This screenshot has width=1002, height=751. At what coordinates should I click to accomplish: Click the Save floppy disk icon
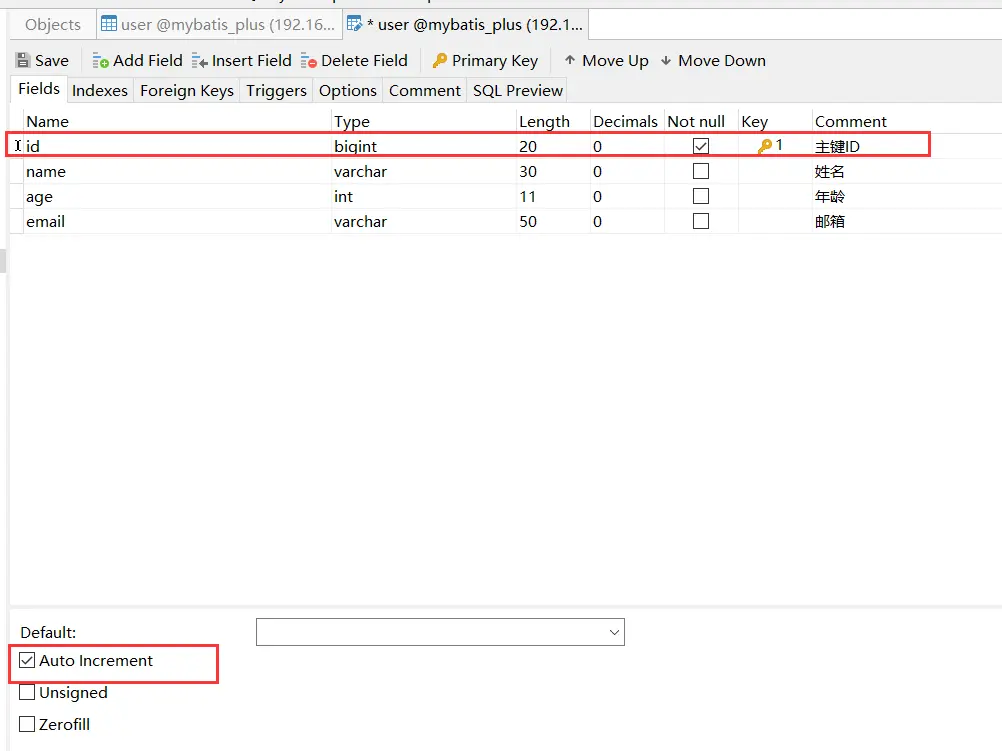click(23, 61)
